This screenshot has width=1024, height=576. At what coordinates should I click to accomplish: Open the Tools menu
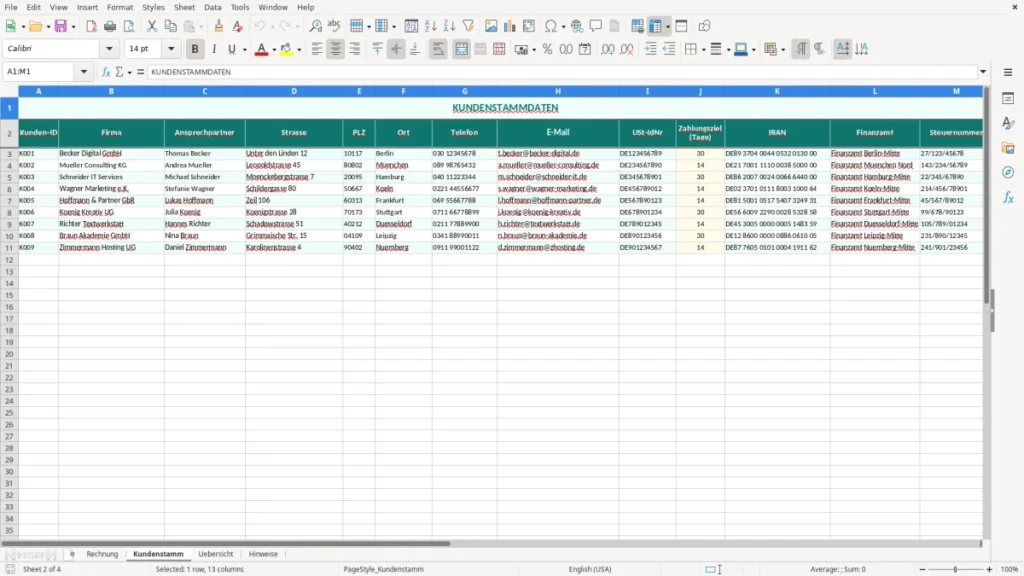[240, 7]
